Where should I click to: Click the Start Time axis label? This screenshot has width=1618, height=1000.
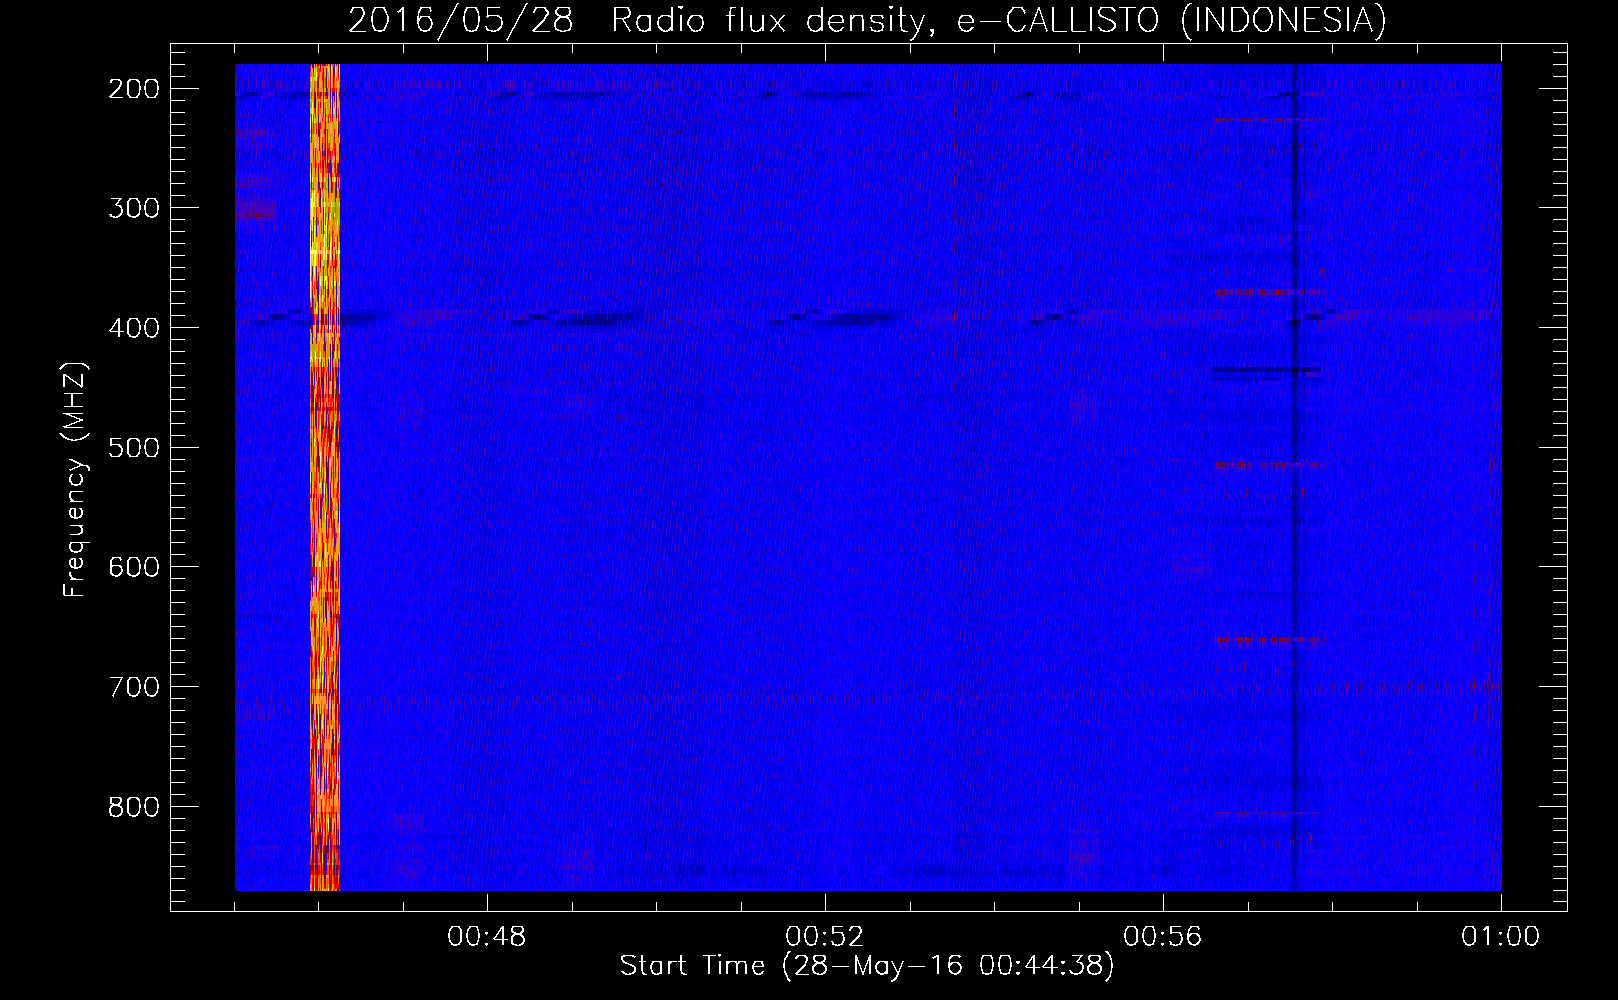pyautogui.click(x=866, y=966)
